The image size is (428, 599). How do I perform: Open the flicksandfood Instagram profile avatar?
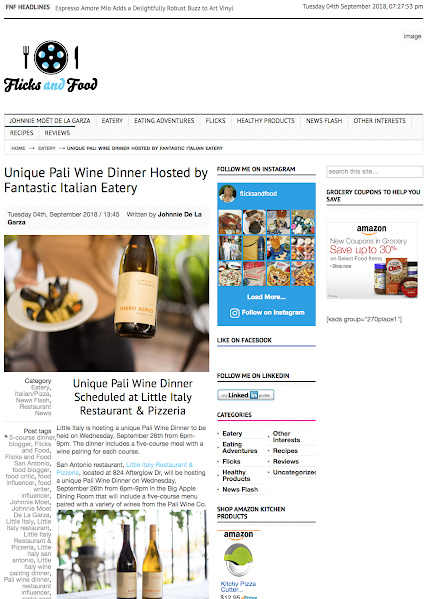pyautogui.click(x=227, y=194)
